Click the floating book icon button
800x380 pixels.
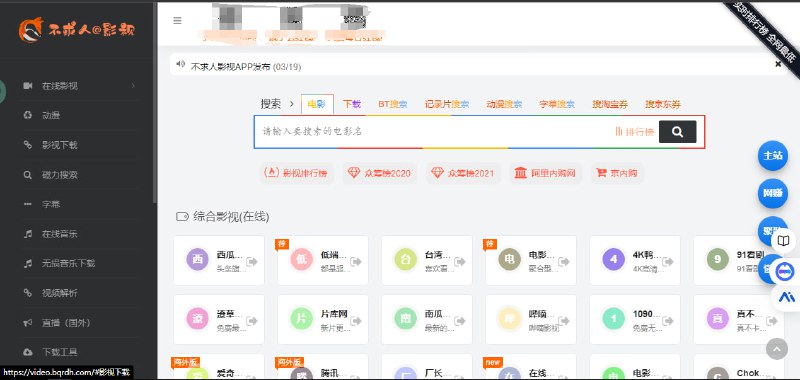783,241
